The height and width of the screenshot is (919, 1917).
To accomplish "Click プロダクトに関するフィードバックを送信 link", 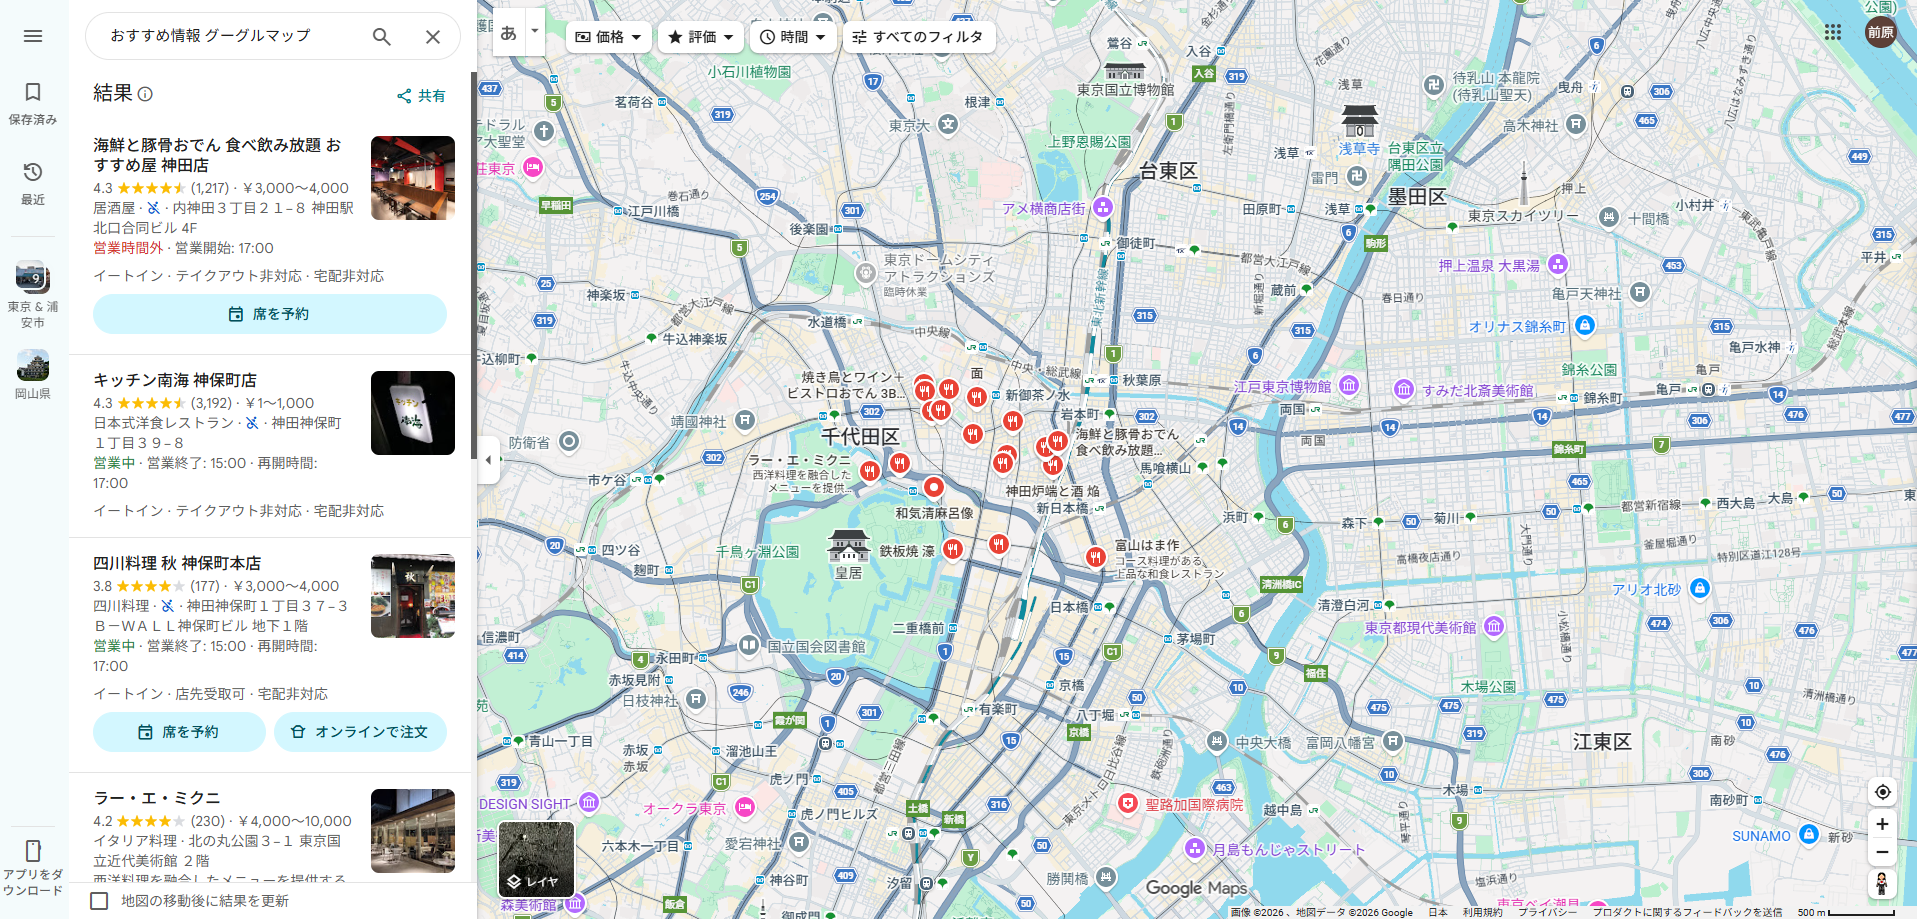I will coord(1687,912).
